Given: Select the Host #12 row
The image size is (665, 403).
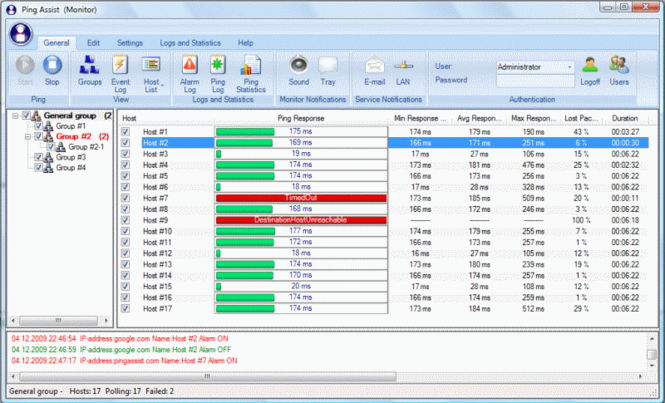Looking at the screenshot, I should point(385,253).
